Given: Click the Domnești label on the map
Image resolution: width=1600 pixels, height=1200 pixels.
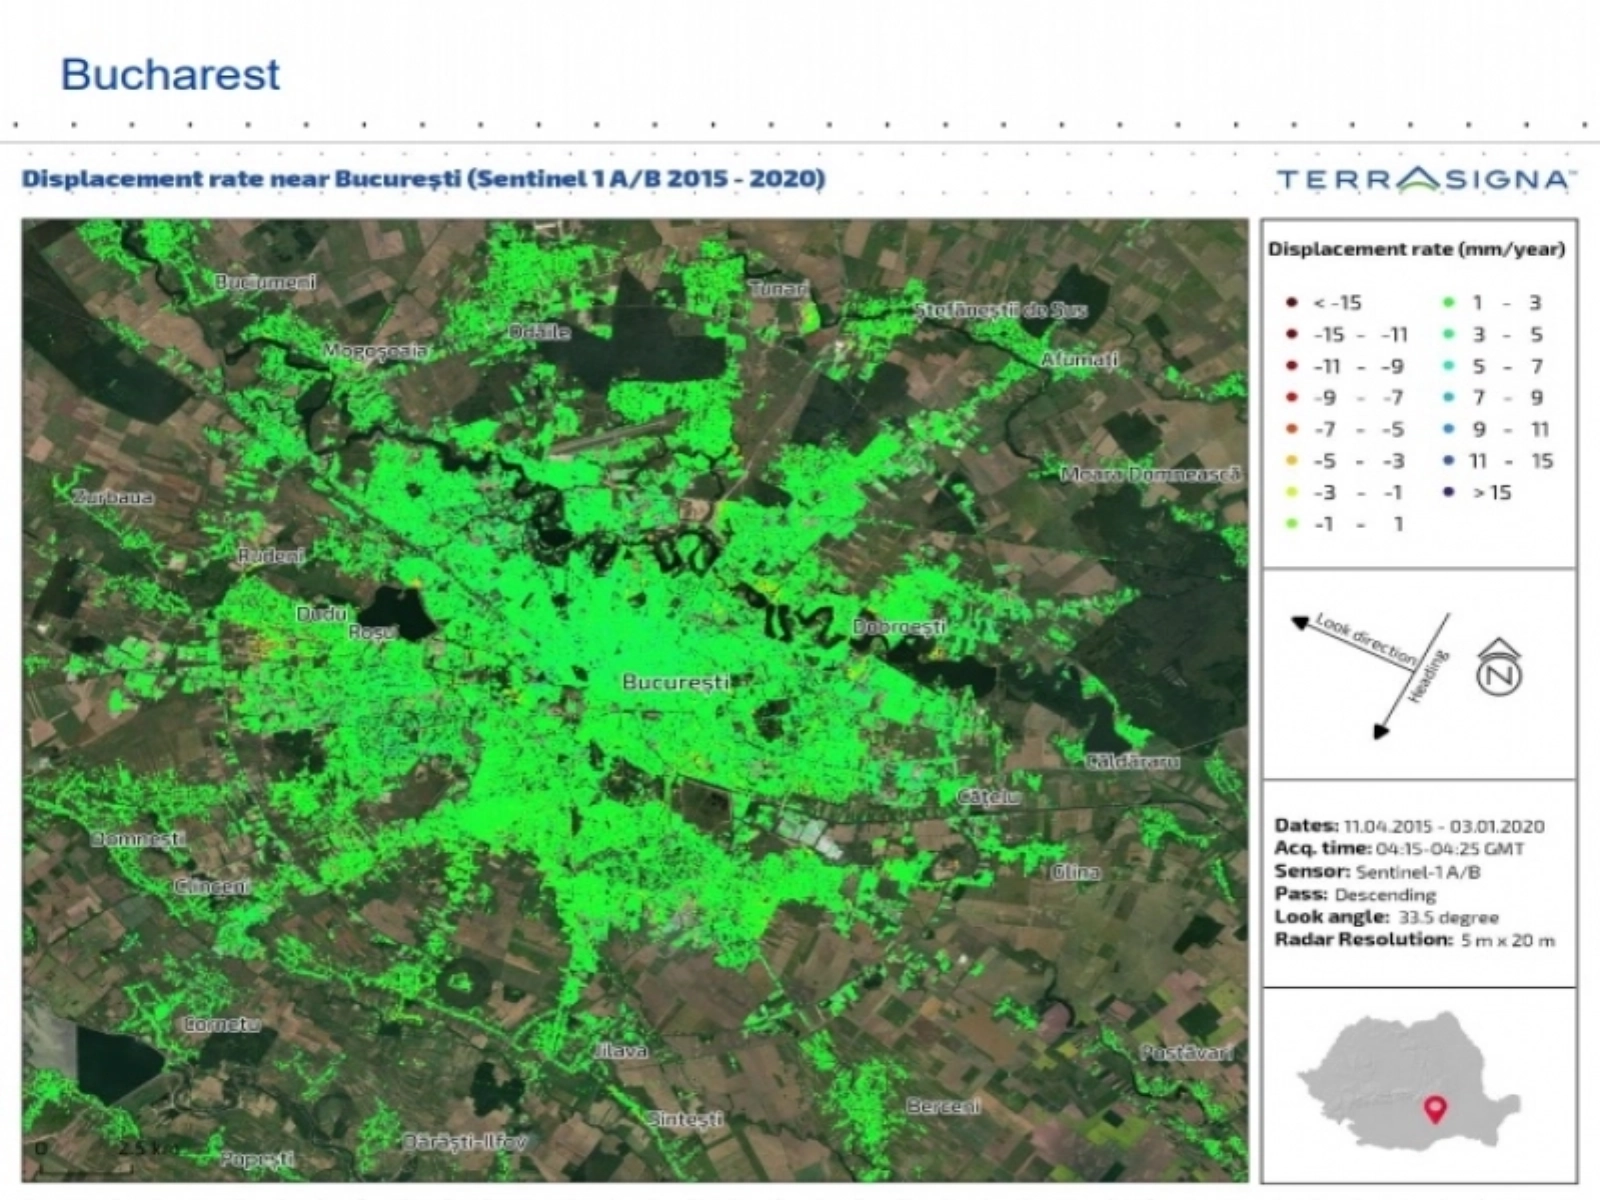Looking at the screenshot, I should point(138,839).
